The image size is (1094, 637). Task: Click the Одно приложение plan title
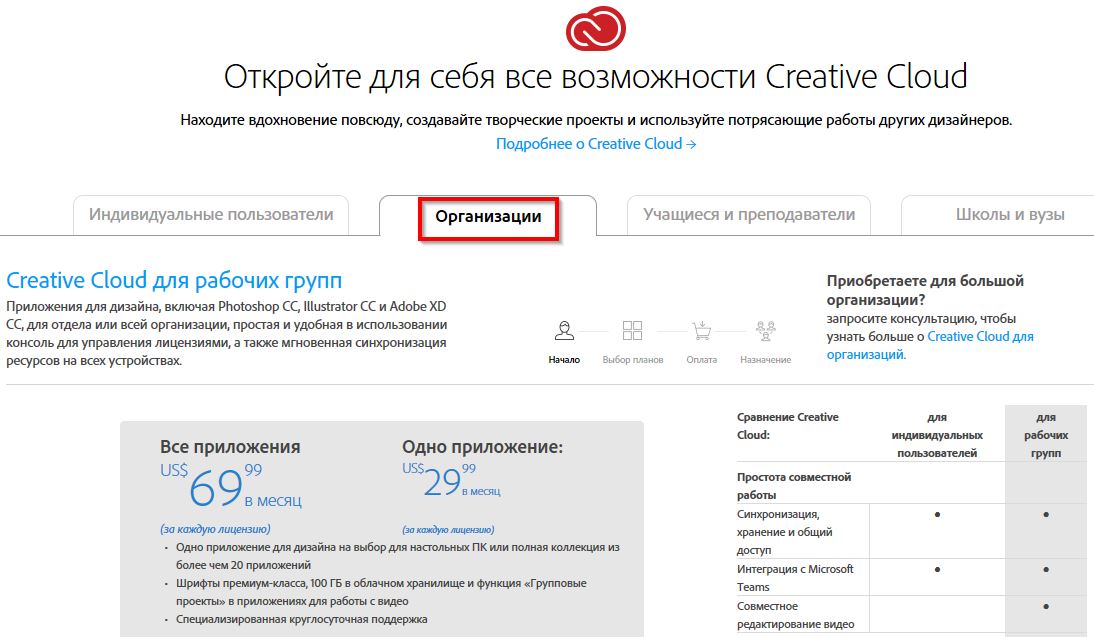[482, 447]
